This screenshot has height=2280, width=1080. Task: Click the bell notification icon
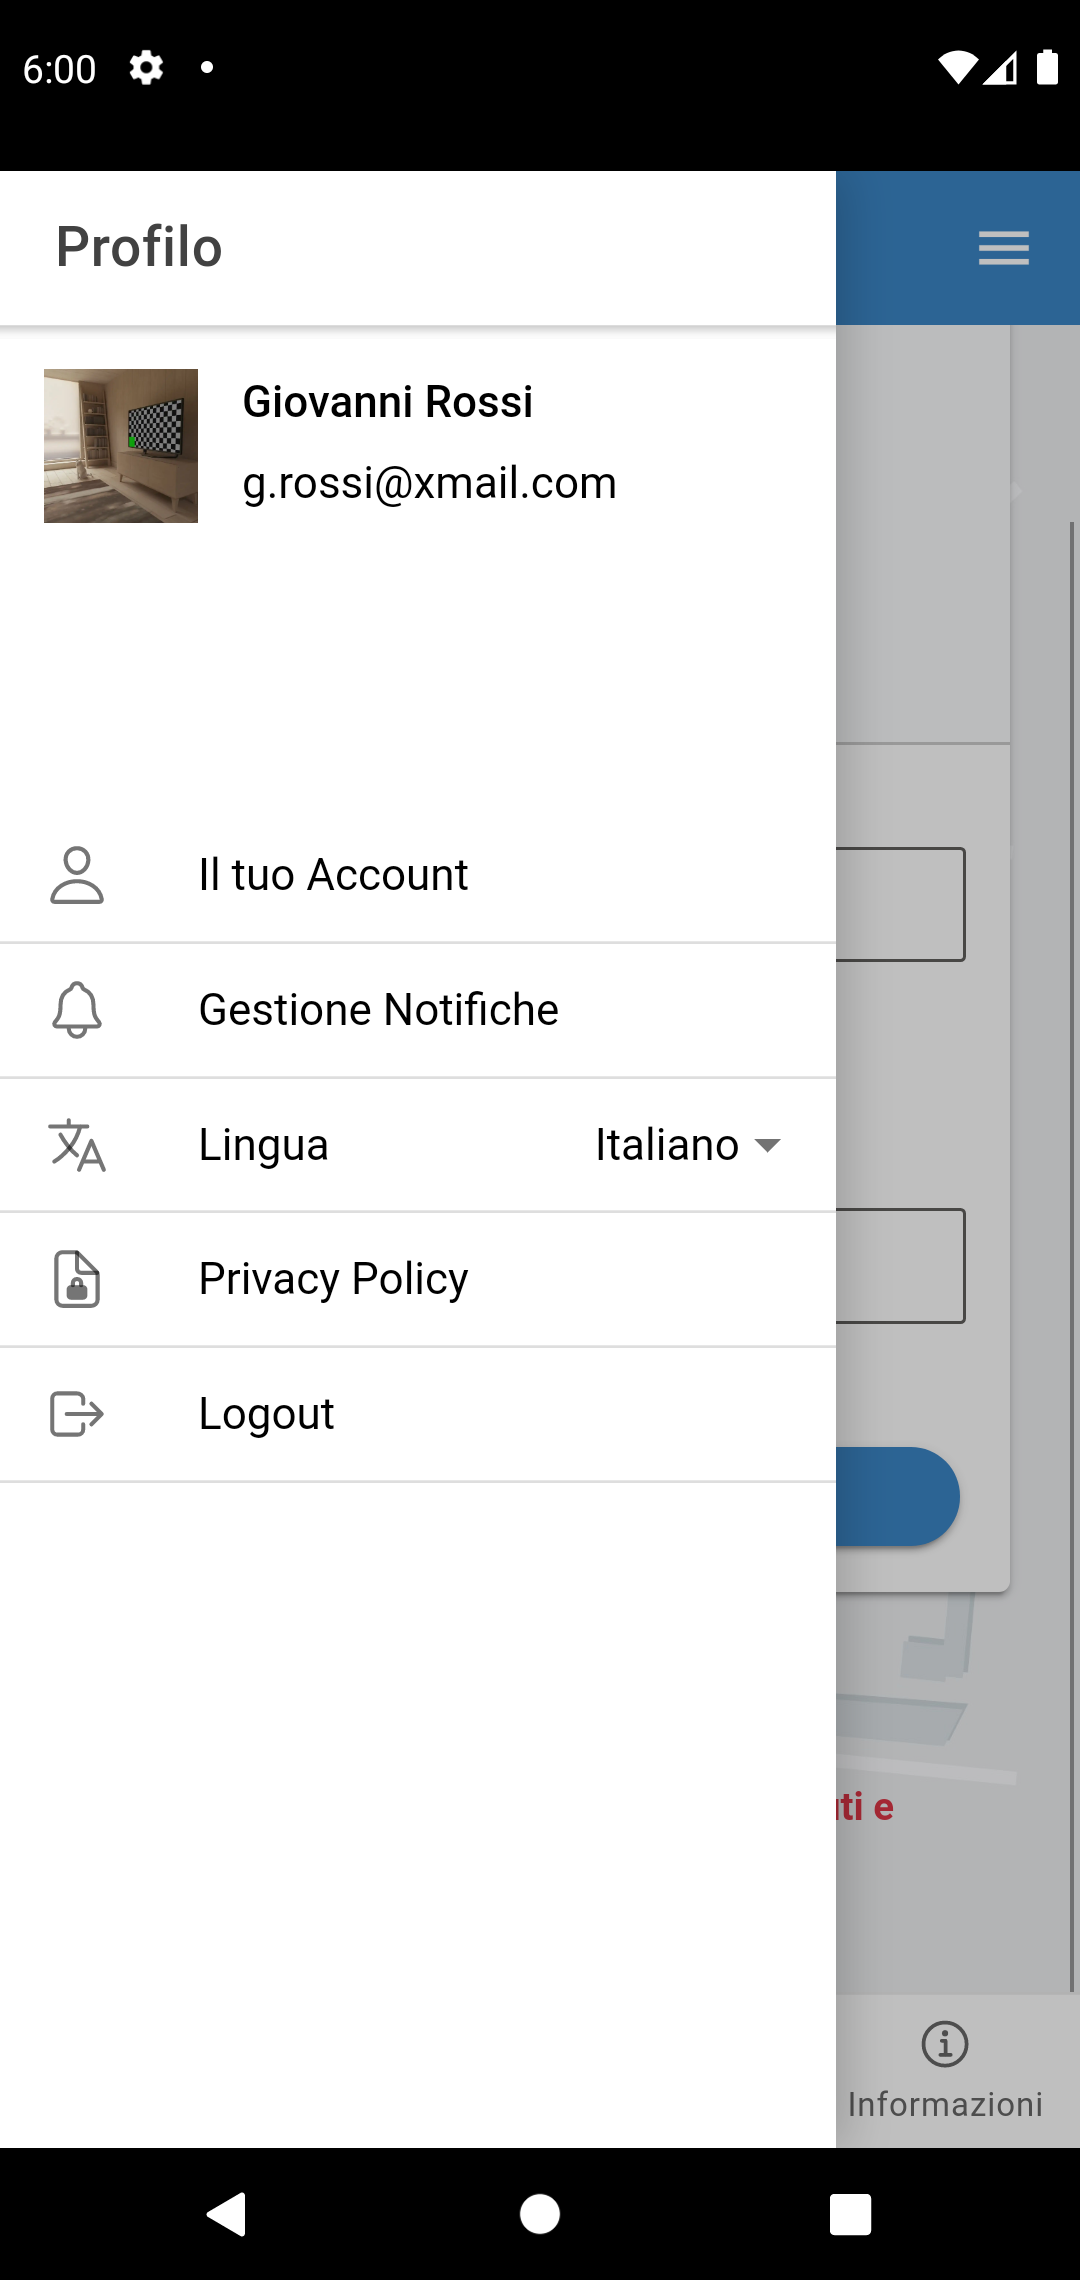pyautogui.click(x=77, y=1010)
